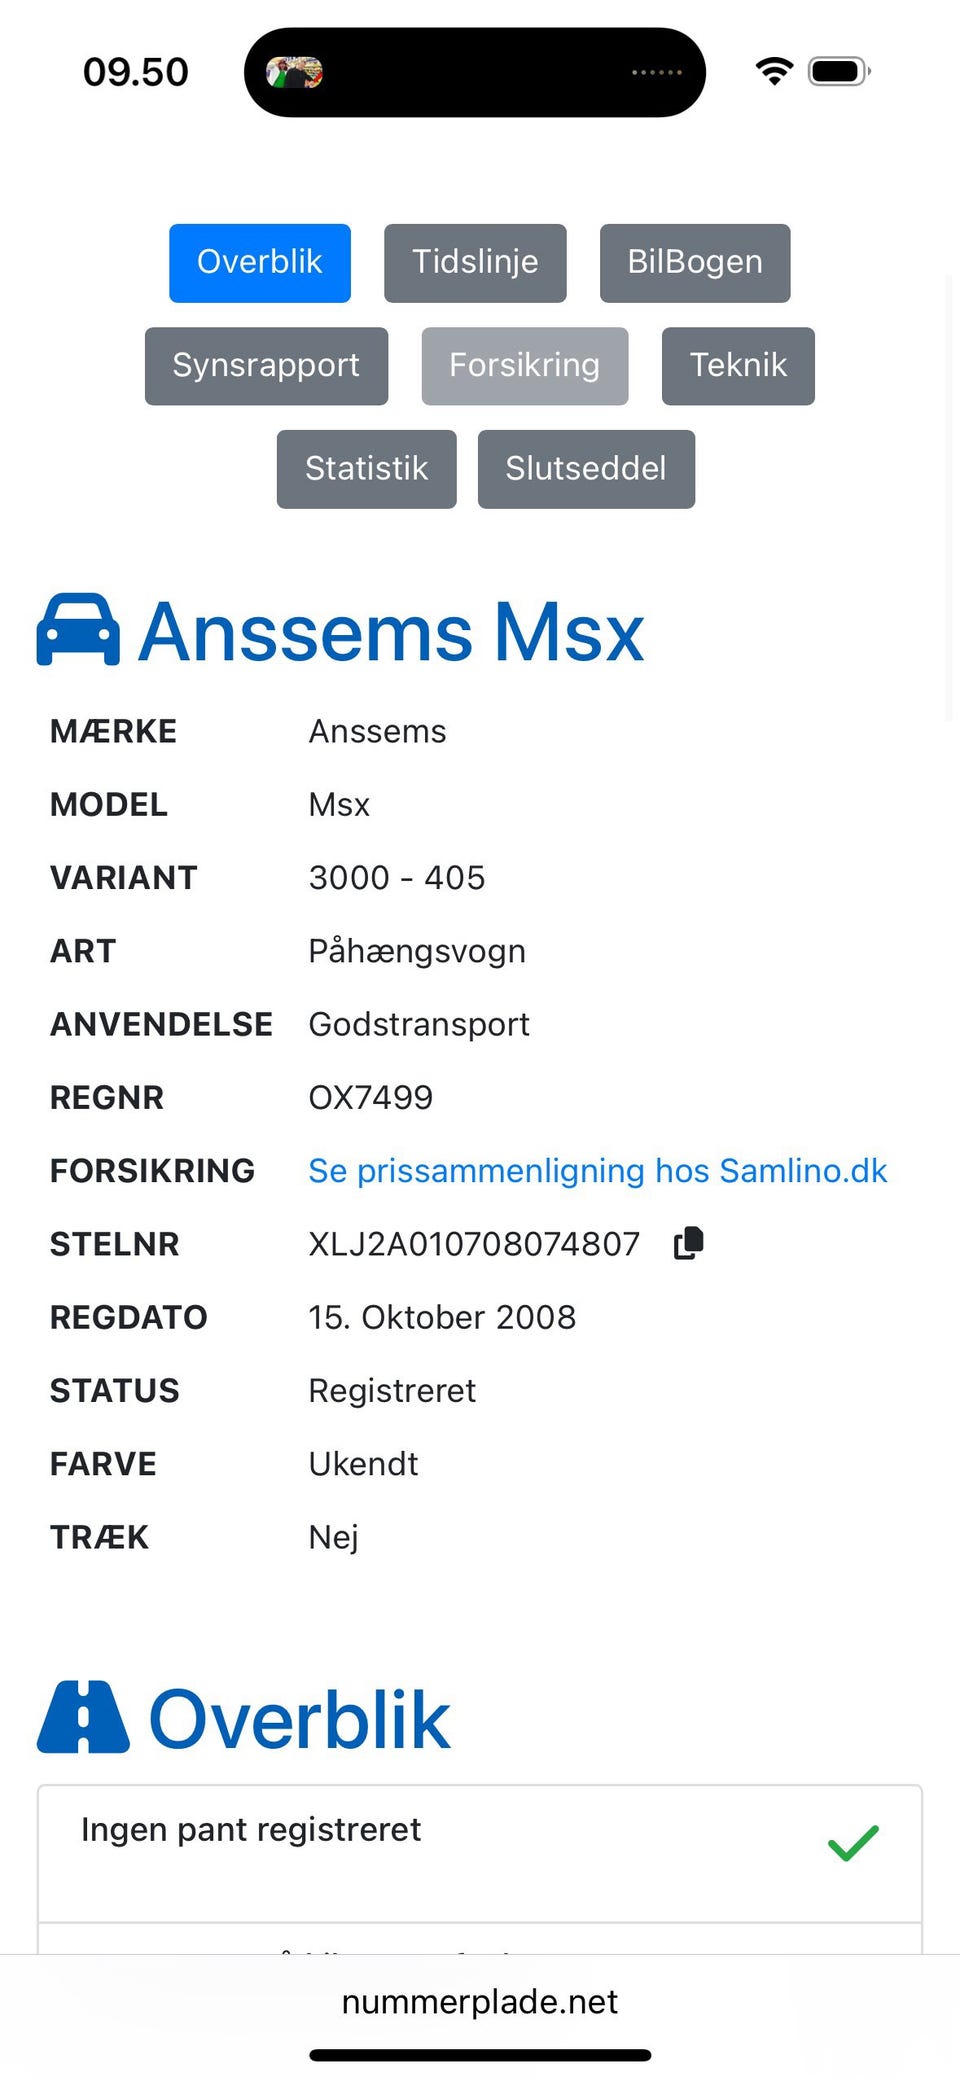Viewport: 960px width, 2081px height.
Task: View the Statistik tab
Action: click(366, 468)
